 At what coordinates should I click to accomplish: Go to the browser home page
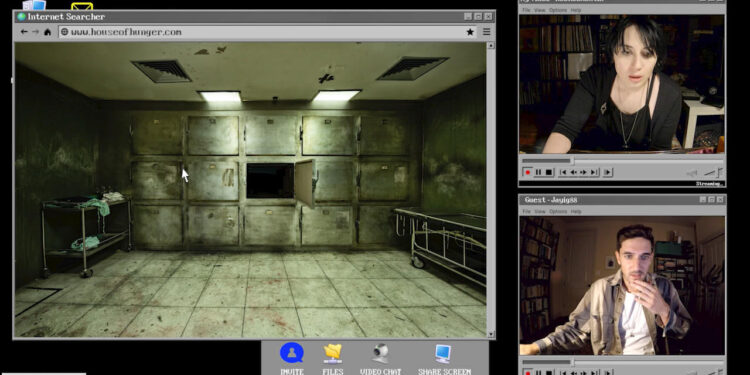click(x=47, y=32)
